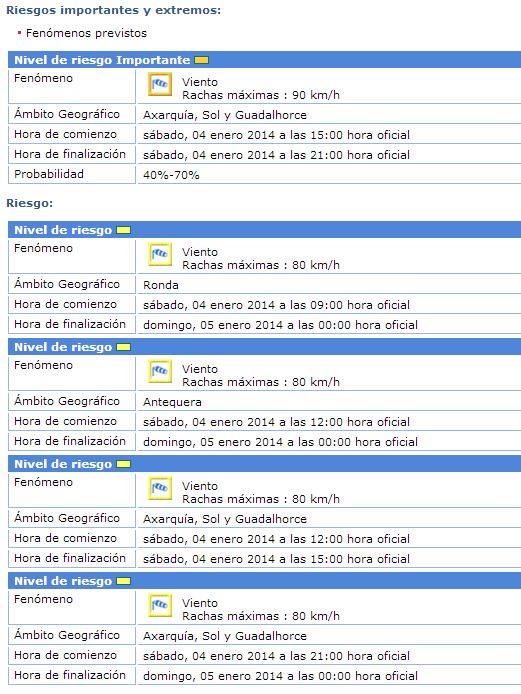This screenshot has height=694, width=521.
Task: Click Antequera start time 12:00 cell
Action: point(329,422)
